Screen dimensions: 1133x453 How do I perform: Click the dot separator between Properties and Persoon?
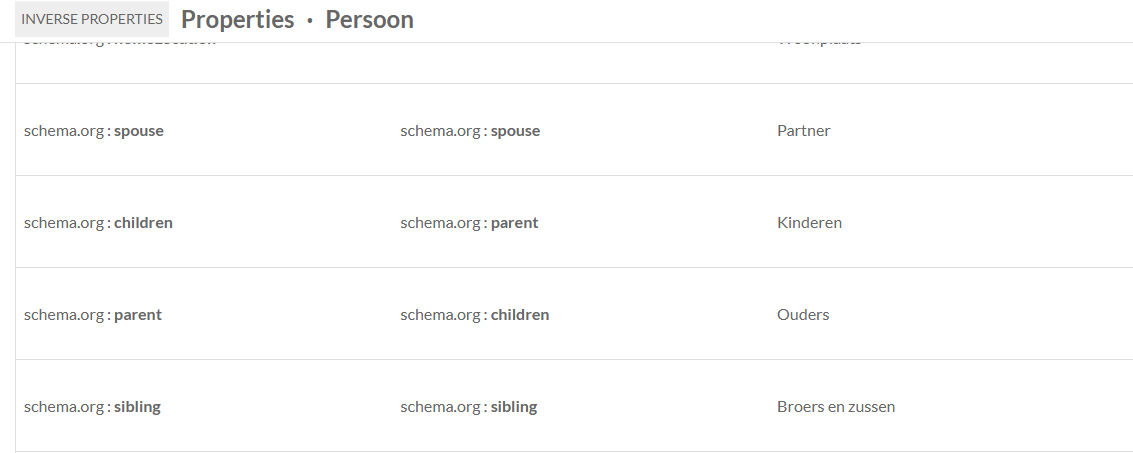[310, 21]
